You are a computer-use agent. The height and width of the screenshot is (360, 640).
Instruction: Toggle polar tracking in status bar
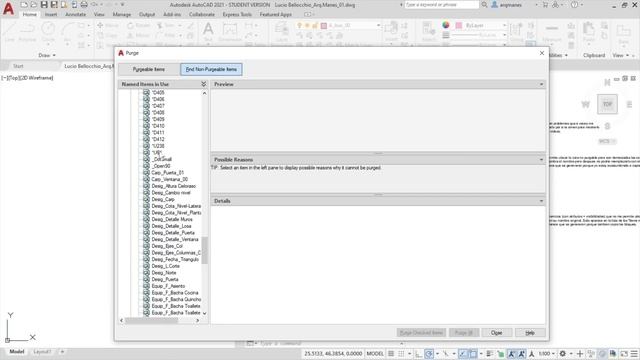pyautogui.click(x=429, y=353)
